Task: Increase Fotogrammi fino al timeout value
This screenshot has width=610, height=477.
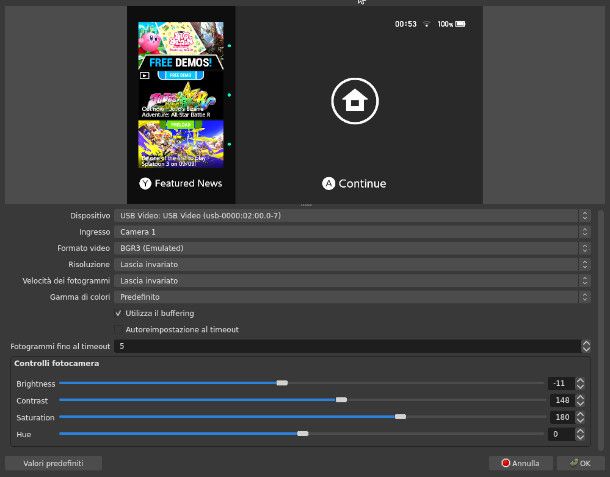Action: [586, 343]
